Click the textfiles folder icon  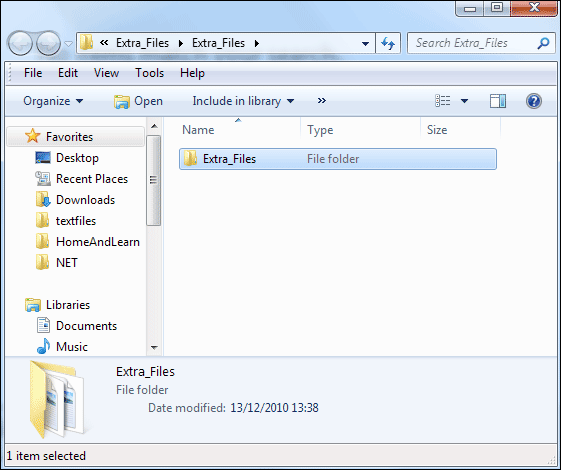point(43,220)
